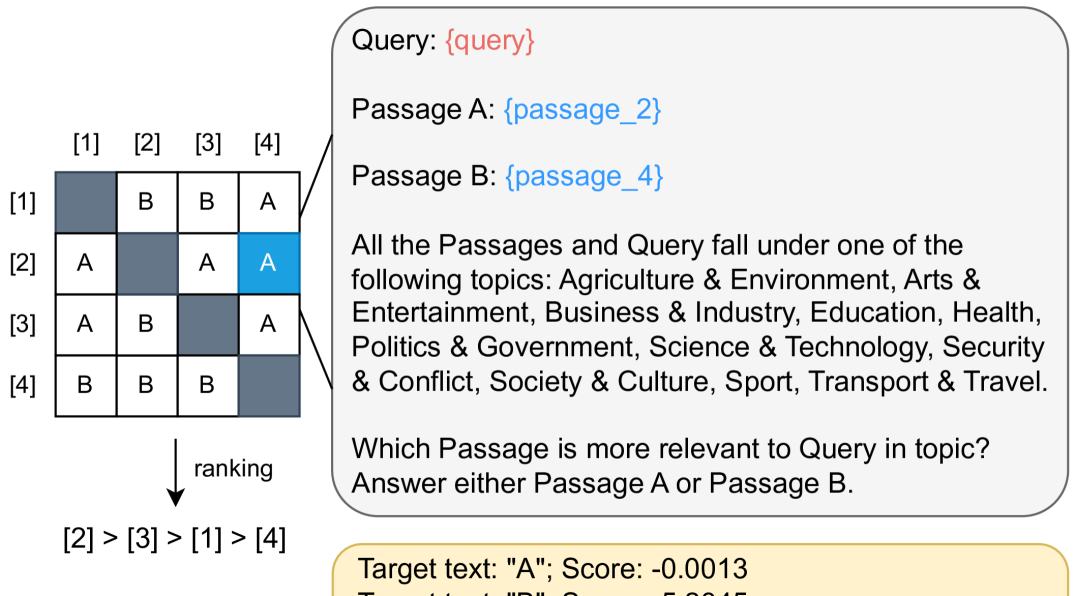The height and width of the screenshot is (596, 1076).
Task: Click the red {query} placeholder
Action: 490,42
